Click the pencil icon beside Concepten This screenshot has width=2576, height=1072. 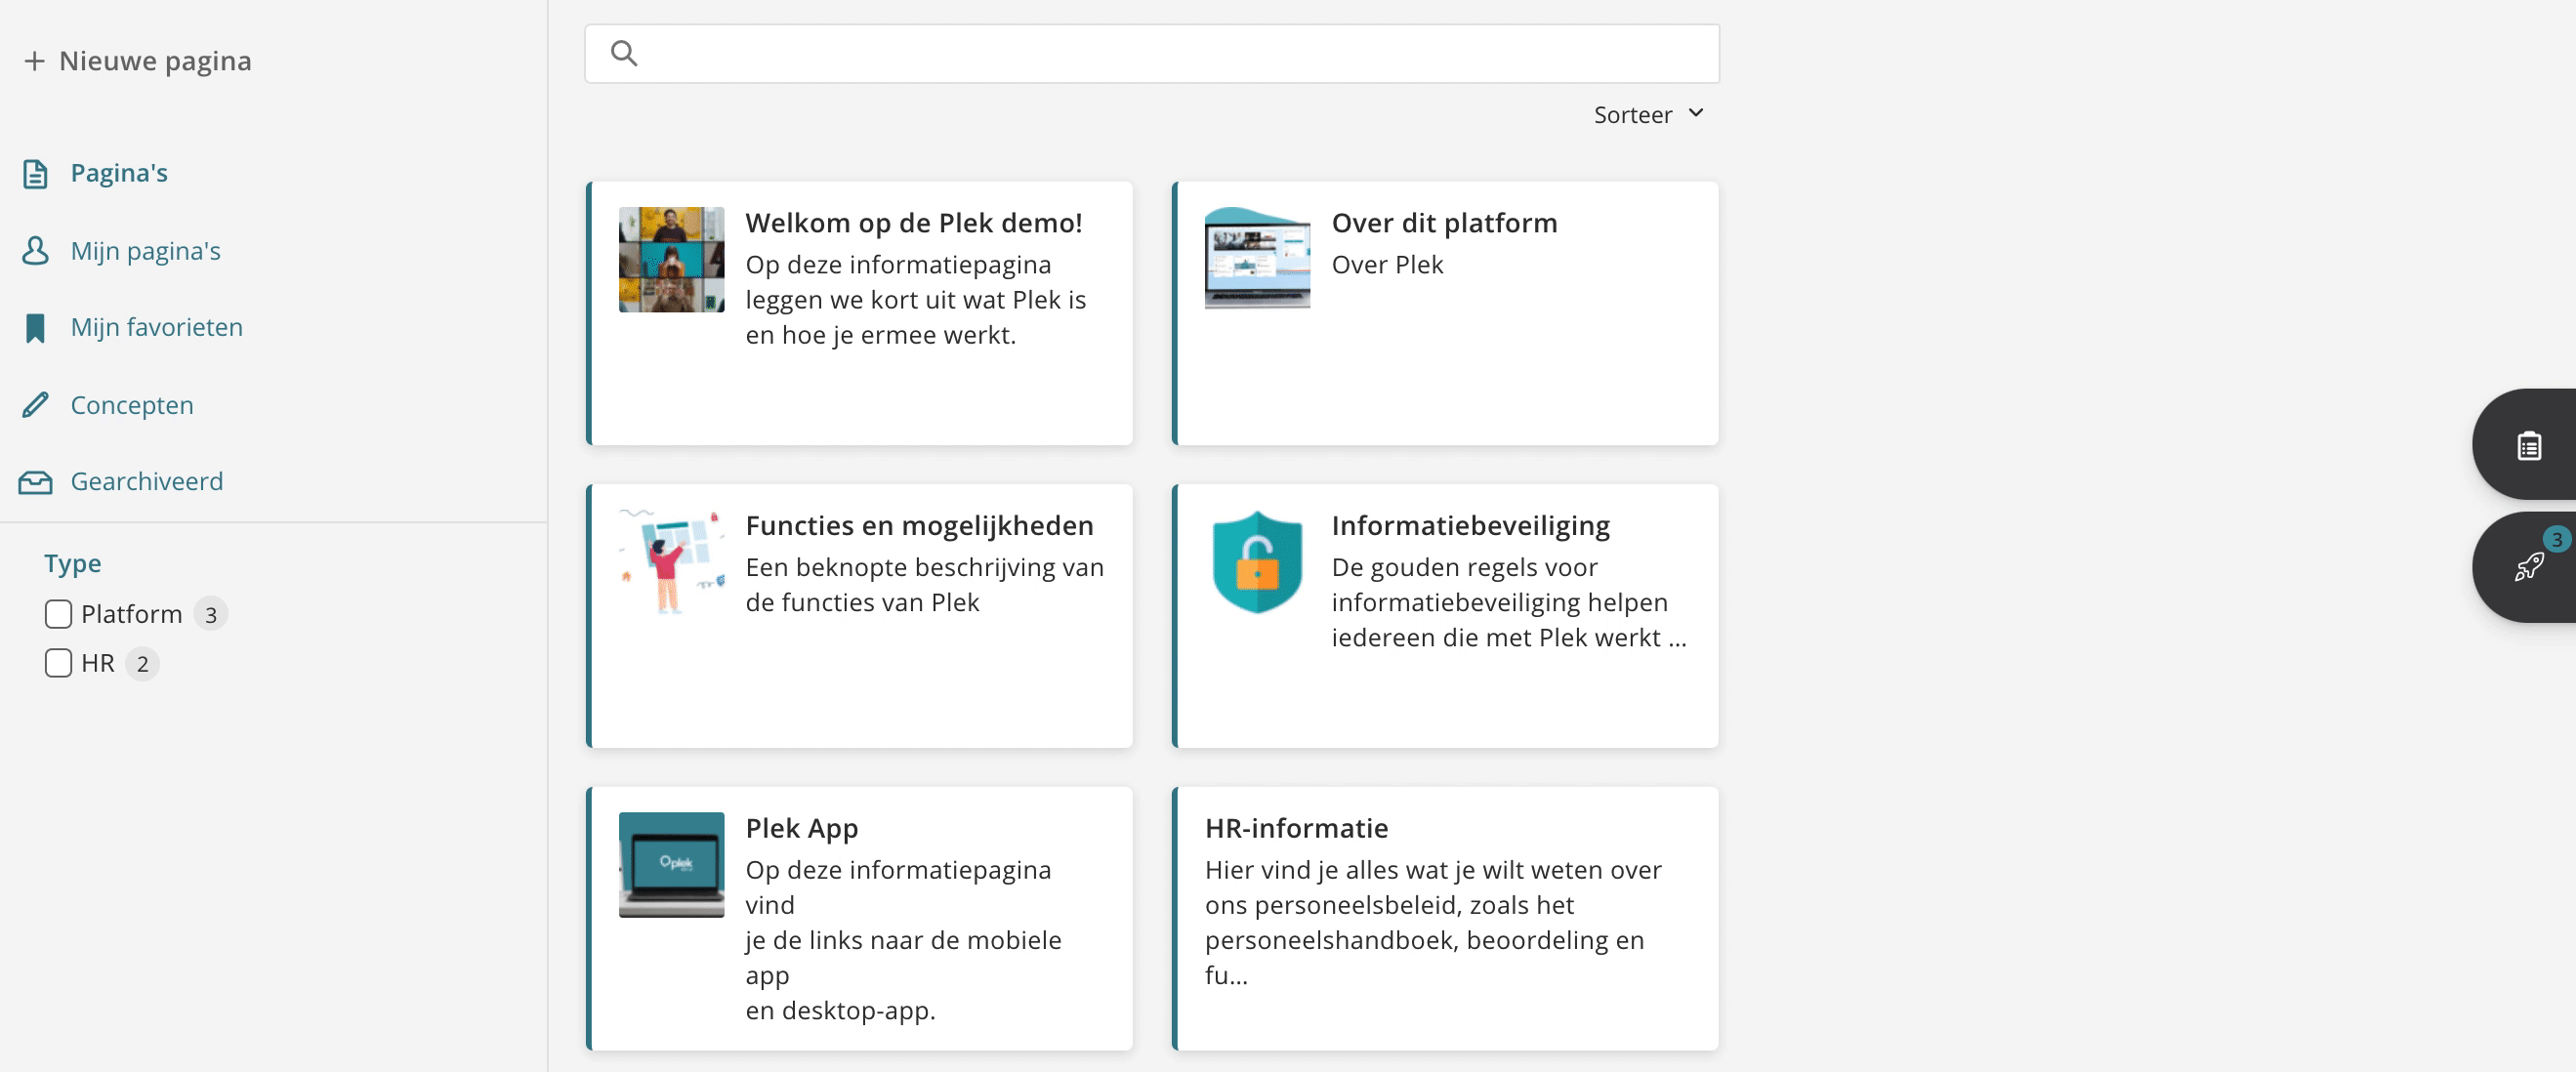[35, 405]
